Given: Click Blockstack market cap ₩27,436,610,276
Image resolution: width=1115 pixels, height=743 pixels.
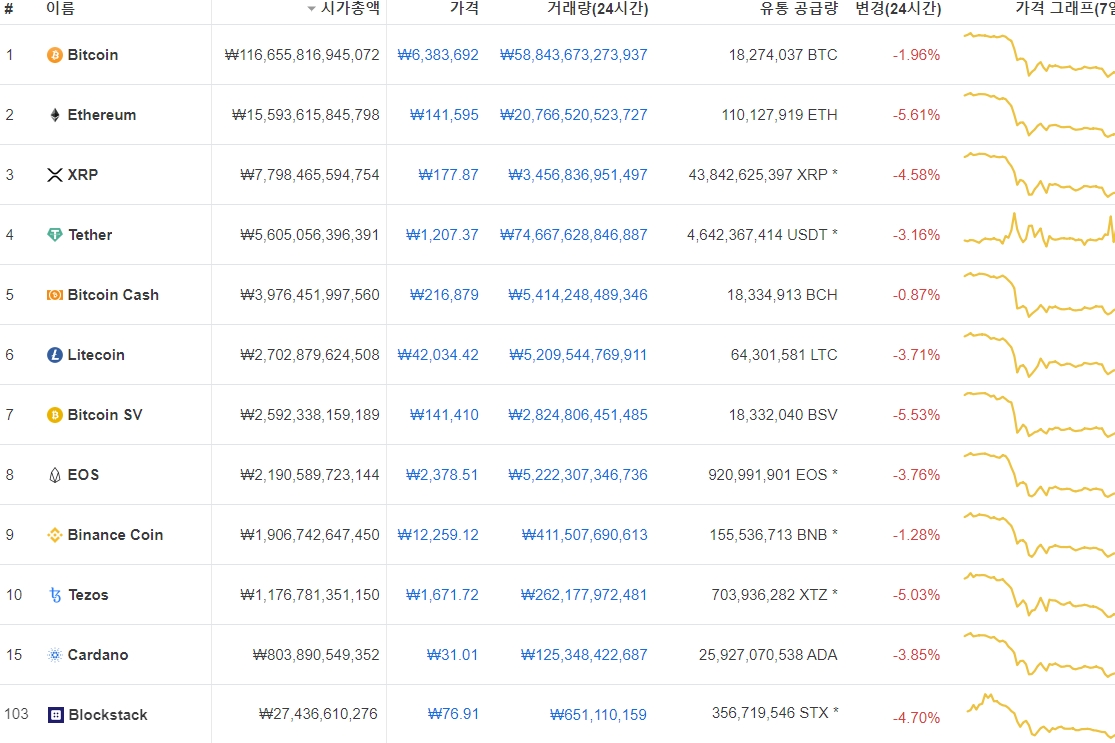Looking at the screenshot, I should [x=319, y=714].
